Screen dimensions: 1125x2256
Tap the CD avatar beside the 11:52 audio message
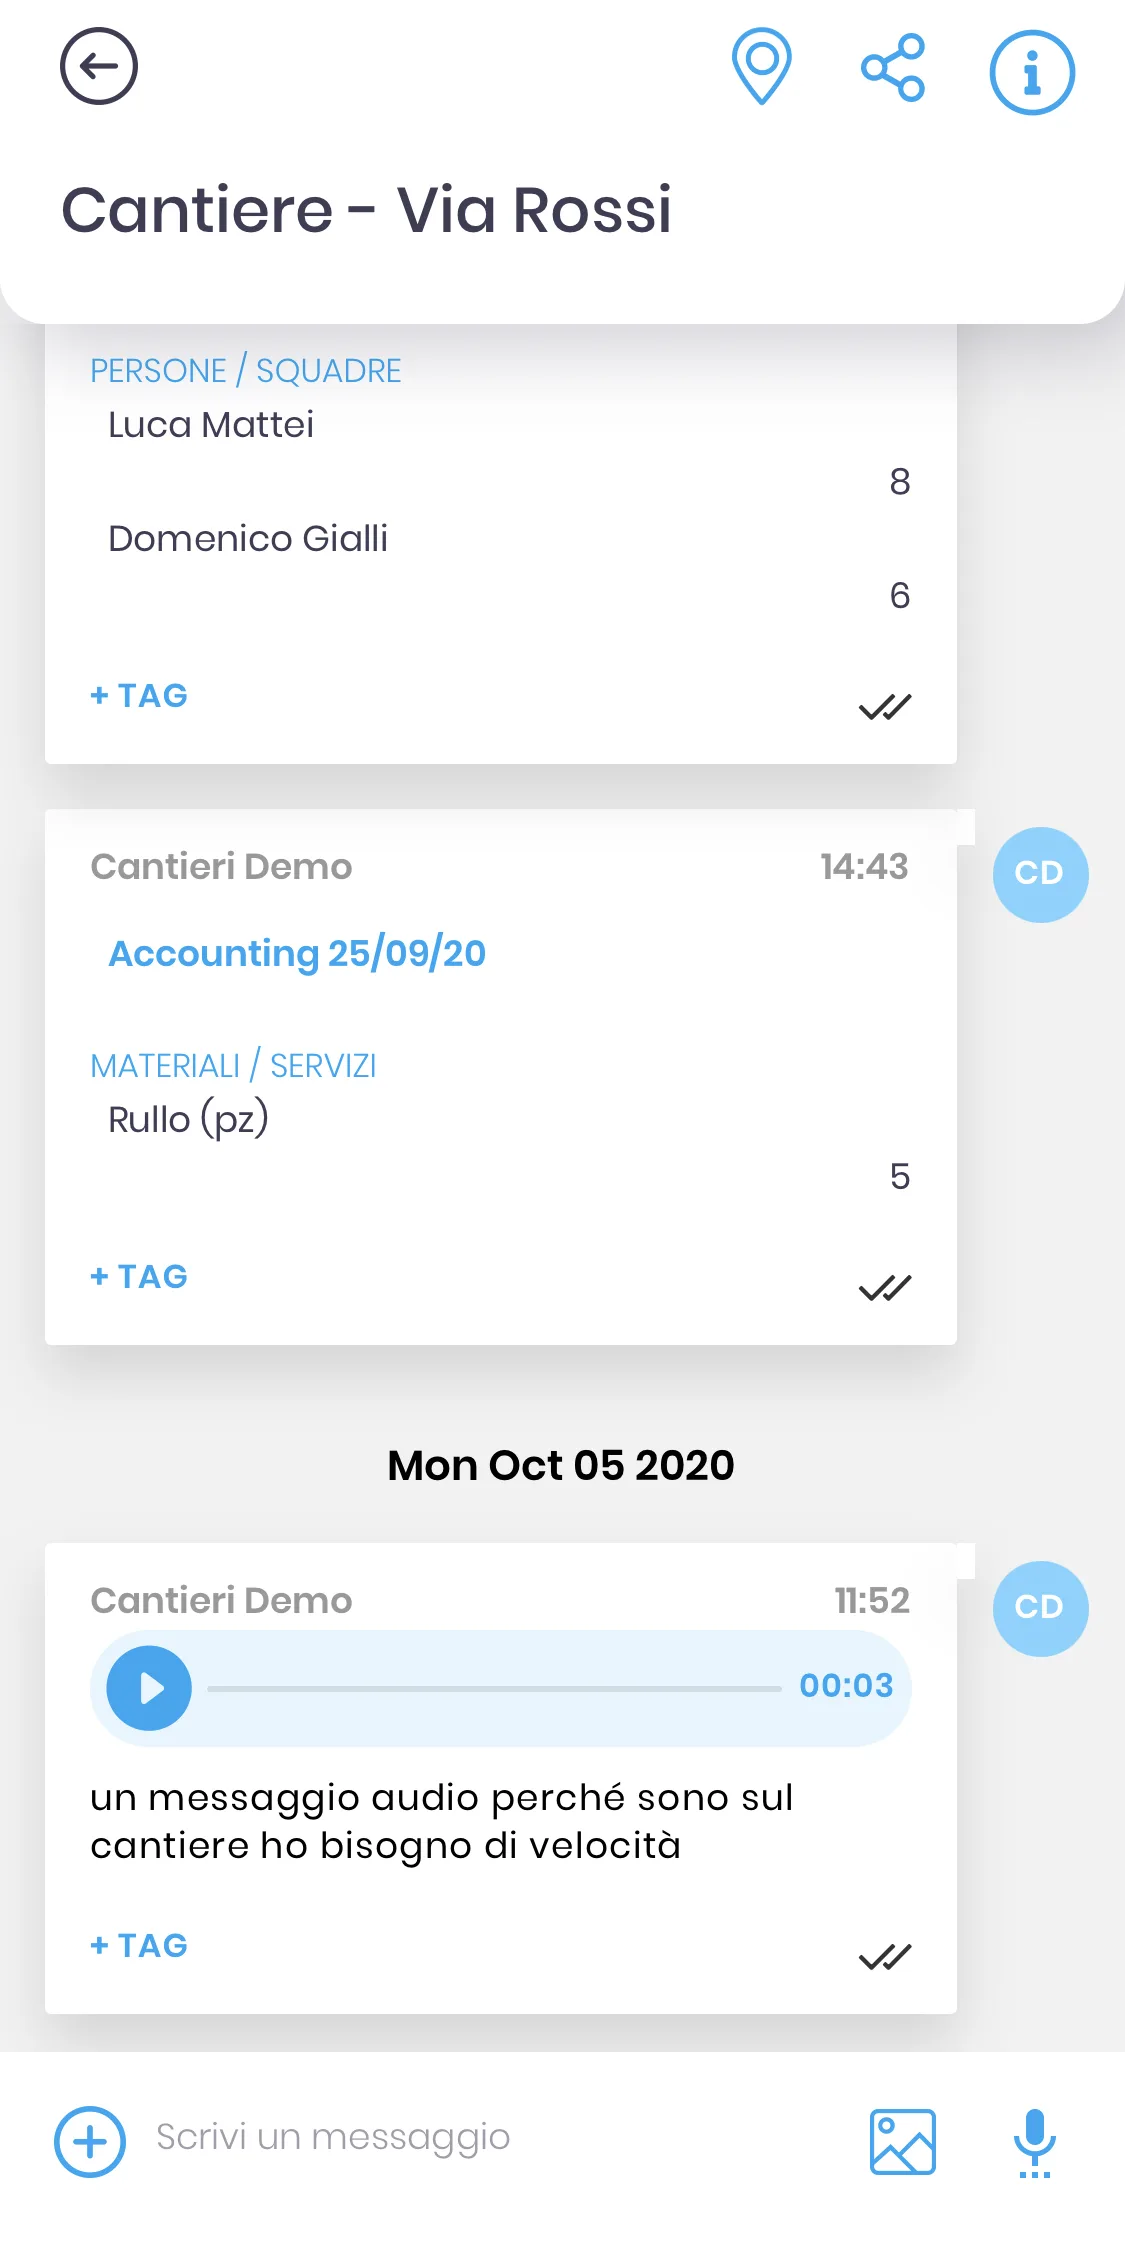pyautogui.click(x=1040, y=1608)
